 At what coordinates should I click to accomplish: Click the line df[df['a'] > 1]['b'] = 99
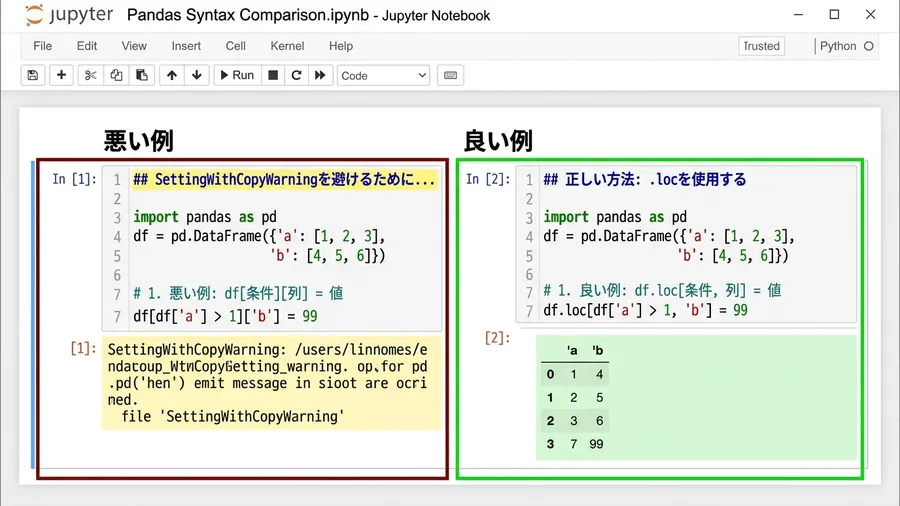point(225,316)
